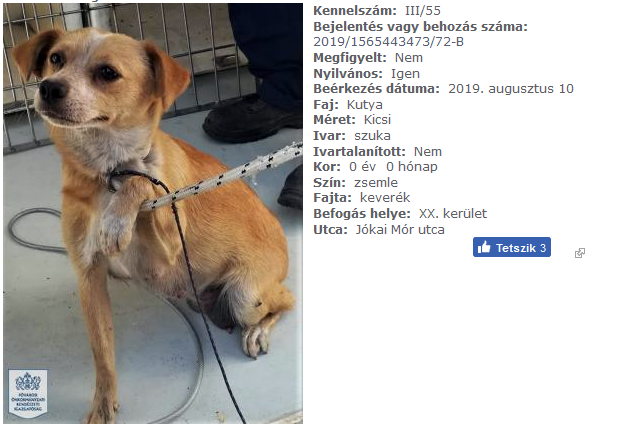
Task: Click the Méret value Kicsi
Action: click(x=377, y=120)
